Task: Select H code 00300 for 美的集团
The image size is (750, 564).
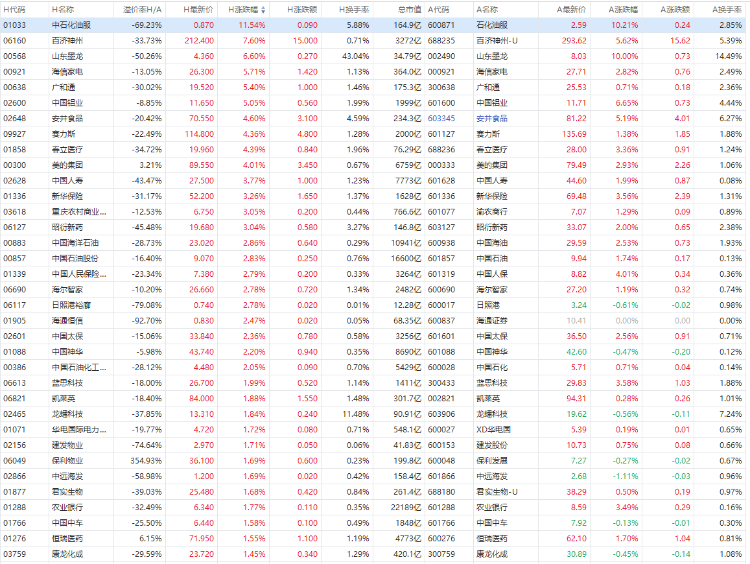Action: pos(14,164)
